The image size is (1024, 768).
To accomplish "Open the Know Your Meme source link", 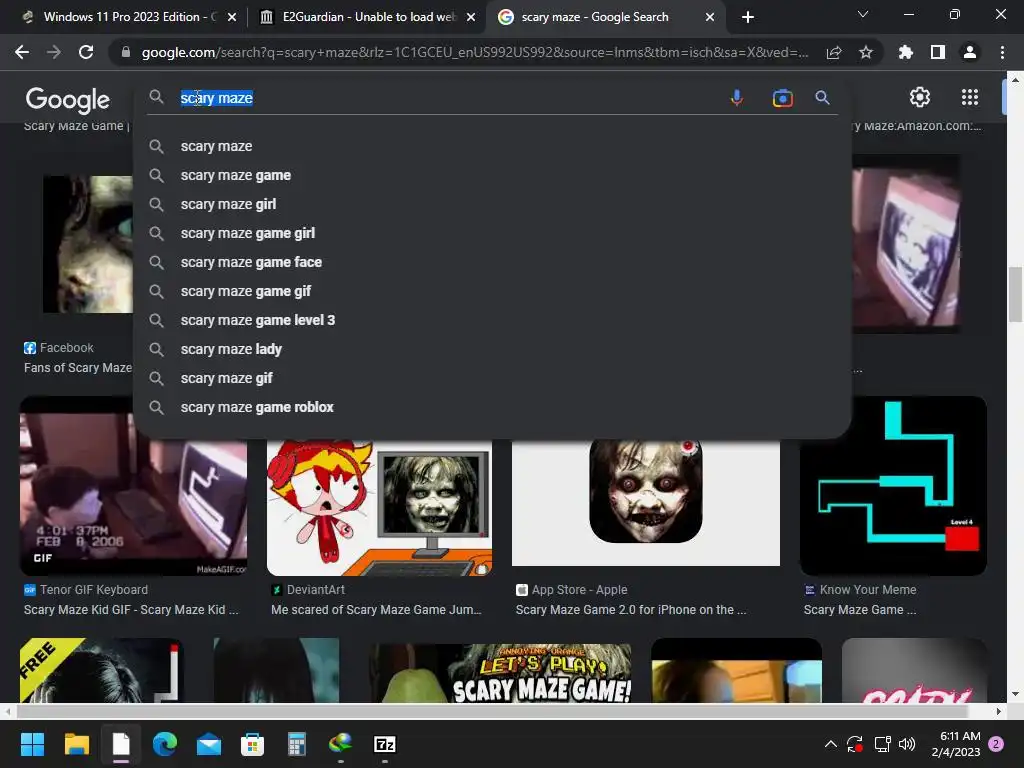I will pyautogui.click(x=860, y=590).
